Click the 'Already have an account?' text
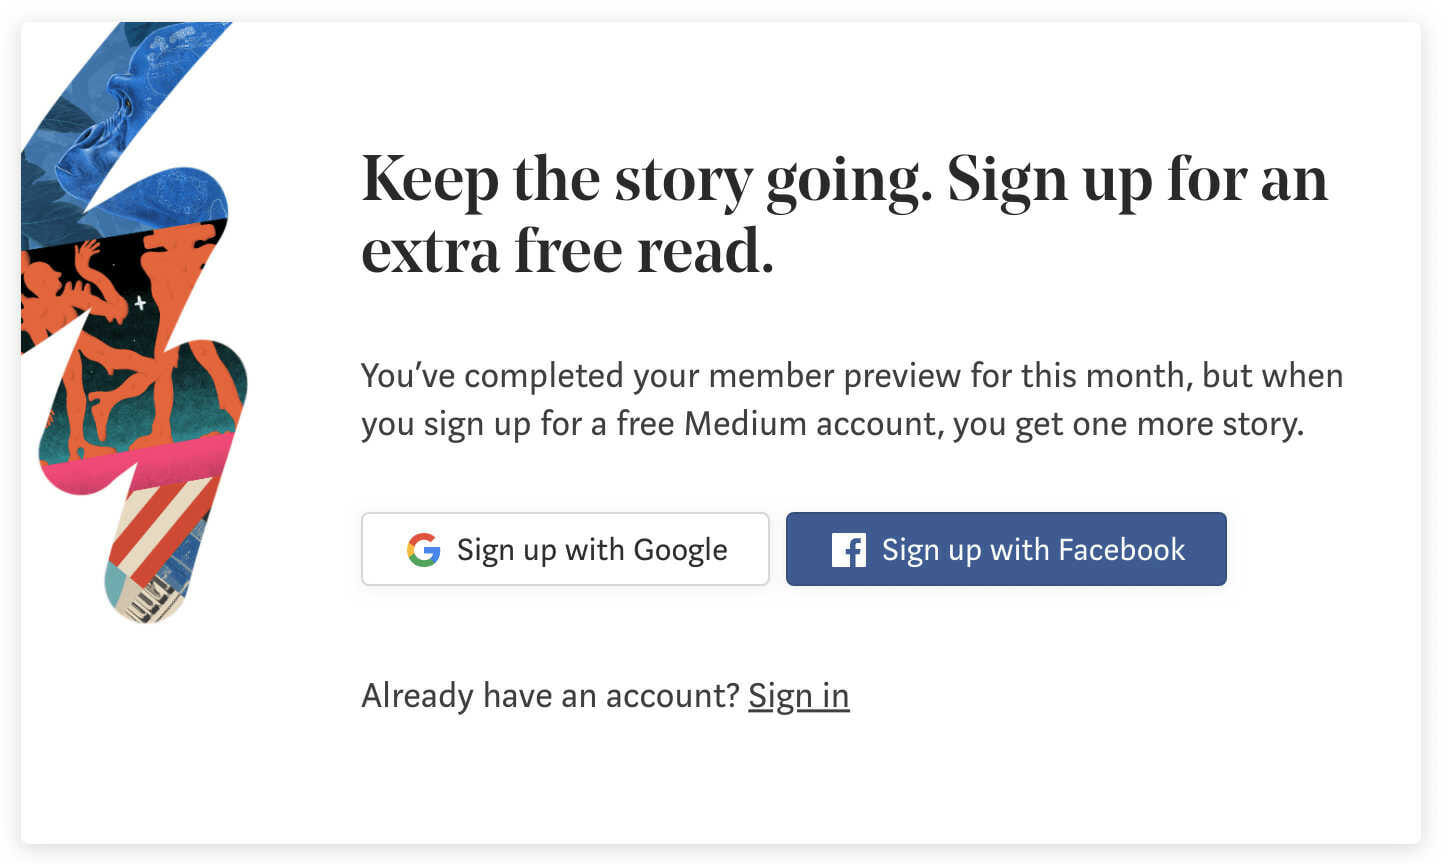The height and width of the screenshot is (864, 1448). coord(551,696)
